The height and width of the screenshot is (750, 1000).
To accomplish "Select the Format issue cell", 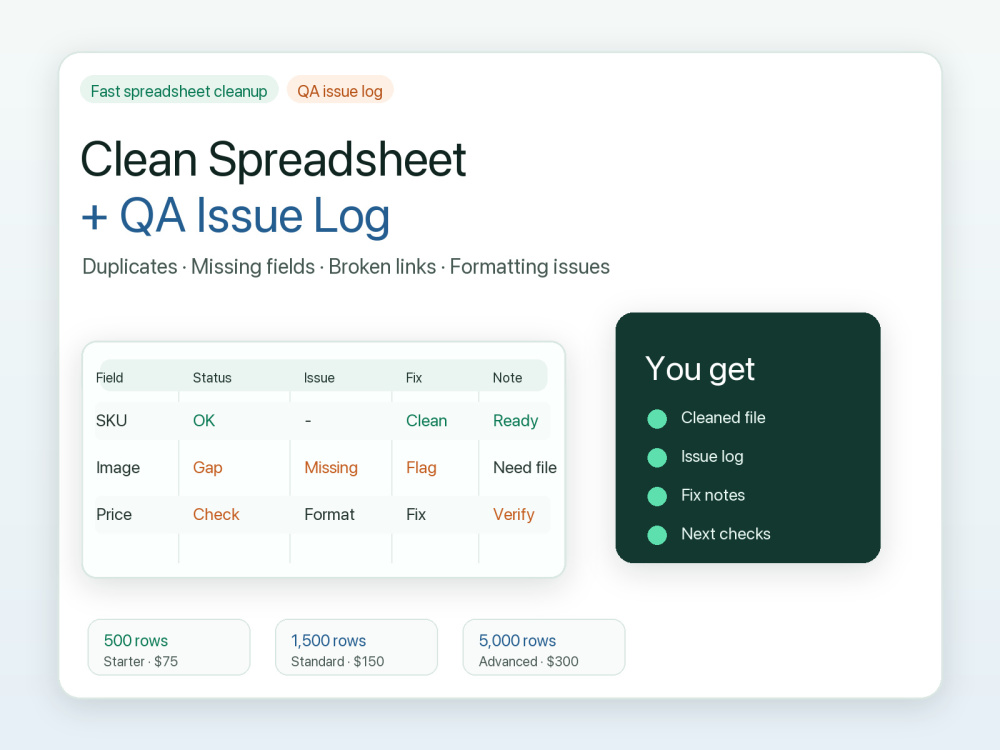I will [330, 515].
